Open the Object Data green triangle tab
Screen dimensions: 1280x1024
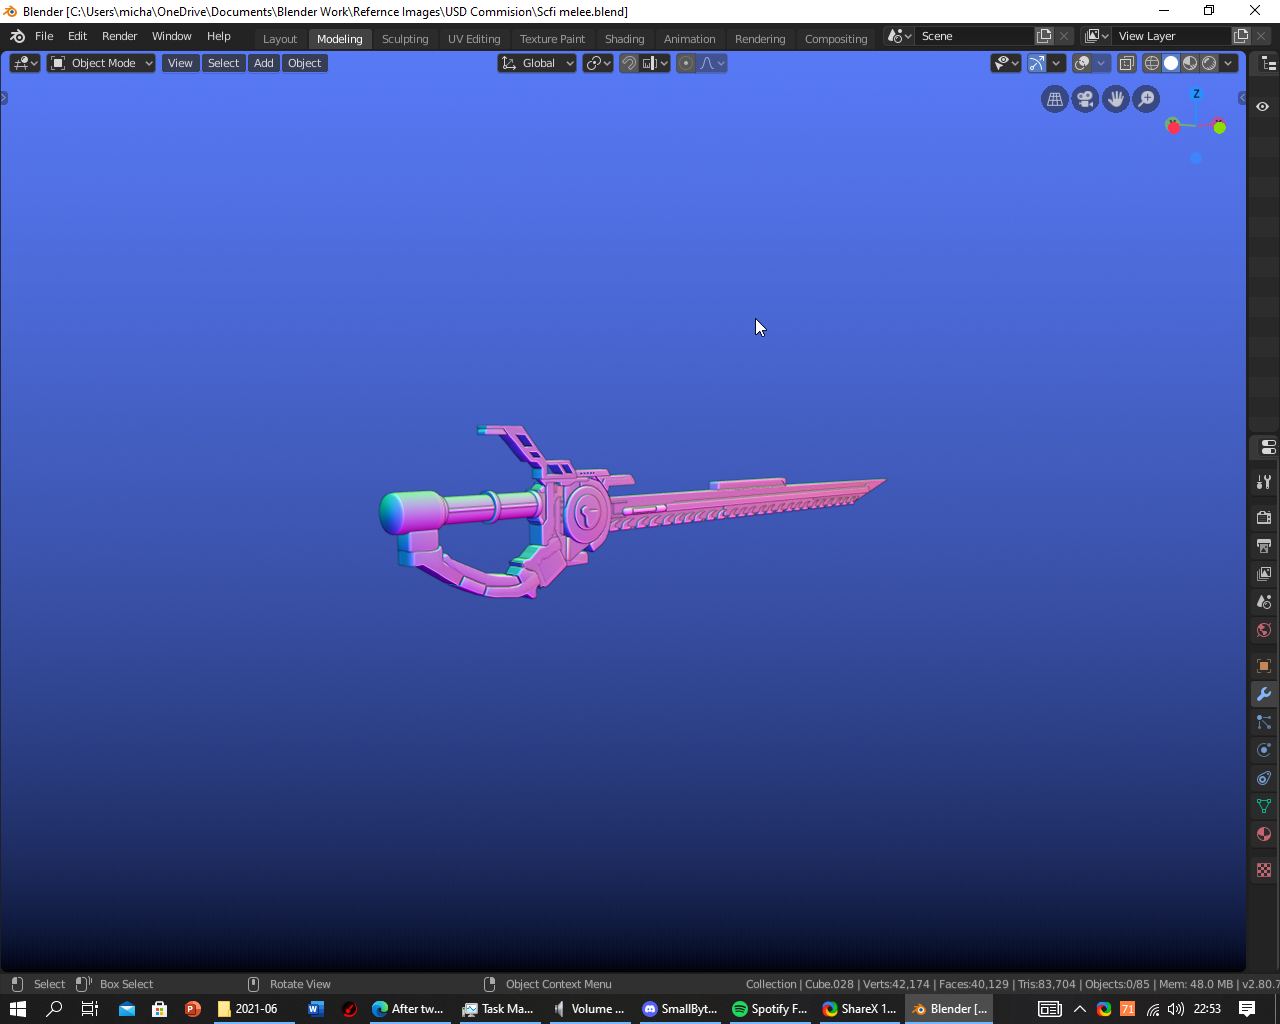(x=1264, y=806)
